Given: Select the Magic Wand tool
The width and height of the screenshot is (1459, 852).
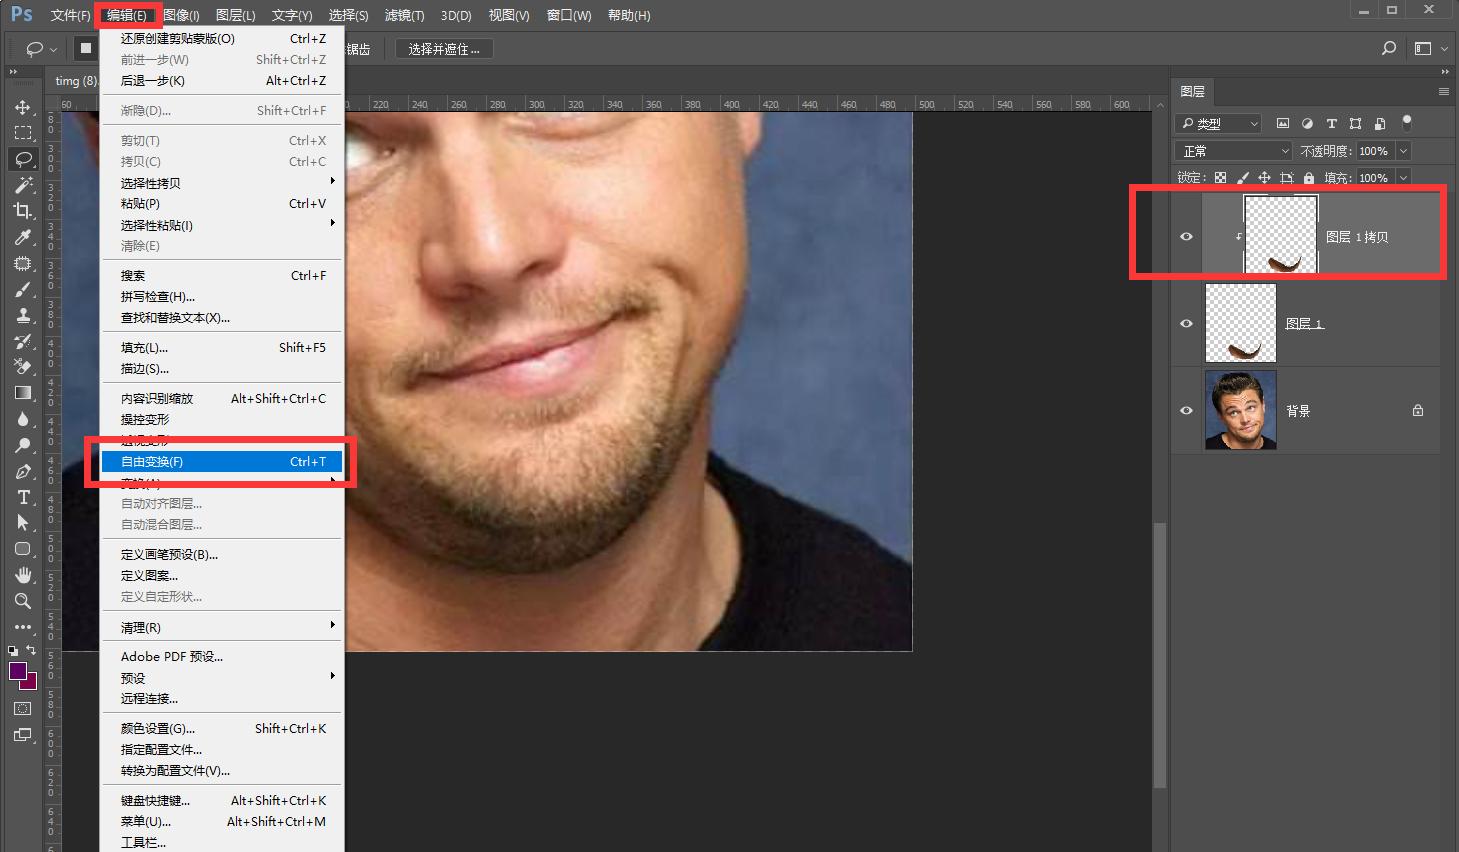Looking at the screenshot, I should point(23,185).
